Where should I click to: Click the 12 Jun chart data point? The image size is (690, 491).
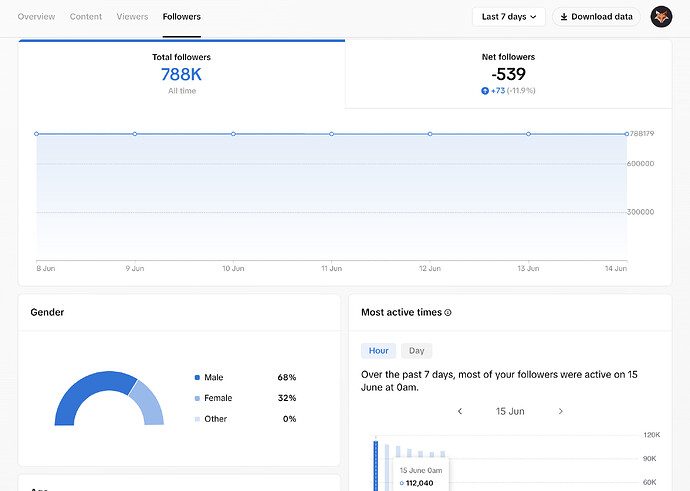(430, 134)
